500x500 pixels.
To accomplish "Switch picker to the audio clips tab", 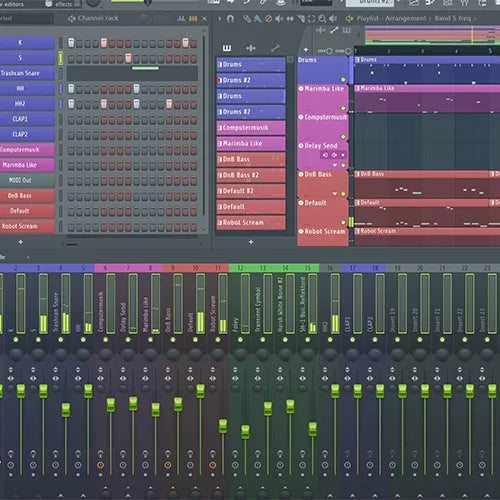I will (251, 49).
